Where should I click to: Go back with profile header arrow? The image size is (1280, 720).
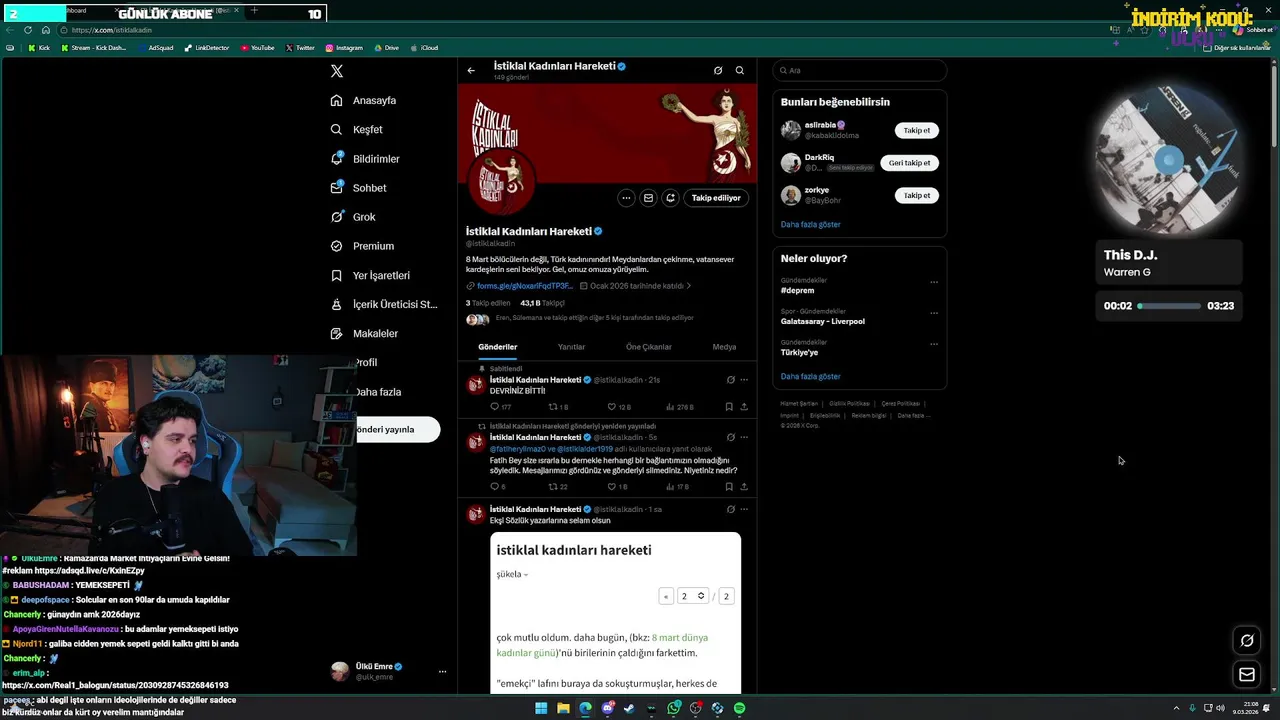(471, 71)
